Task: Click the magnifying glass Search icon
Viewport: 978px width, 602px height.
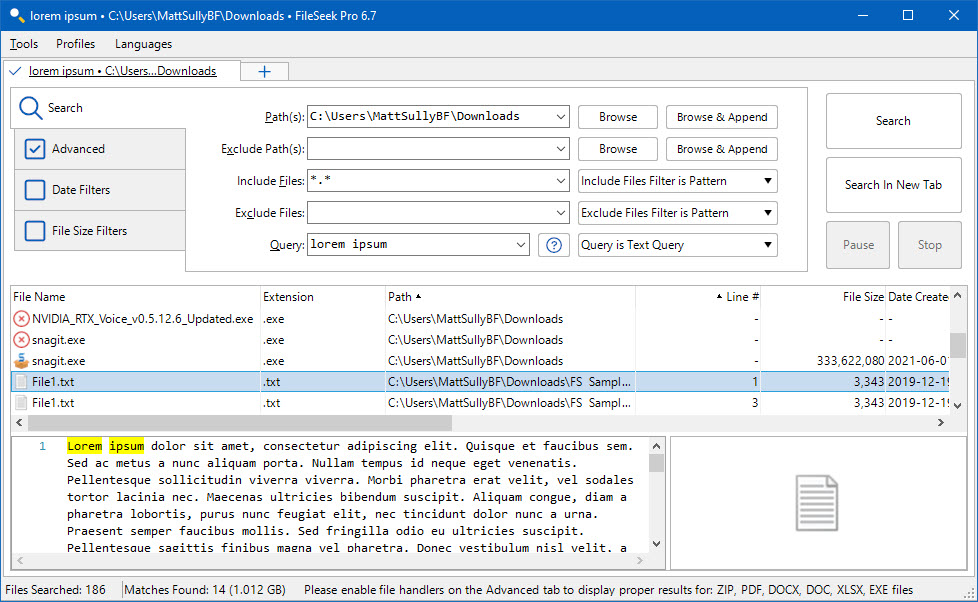Action: tap(31, 108)
